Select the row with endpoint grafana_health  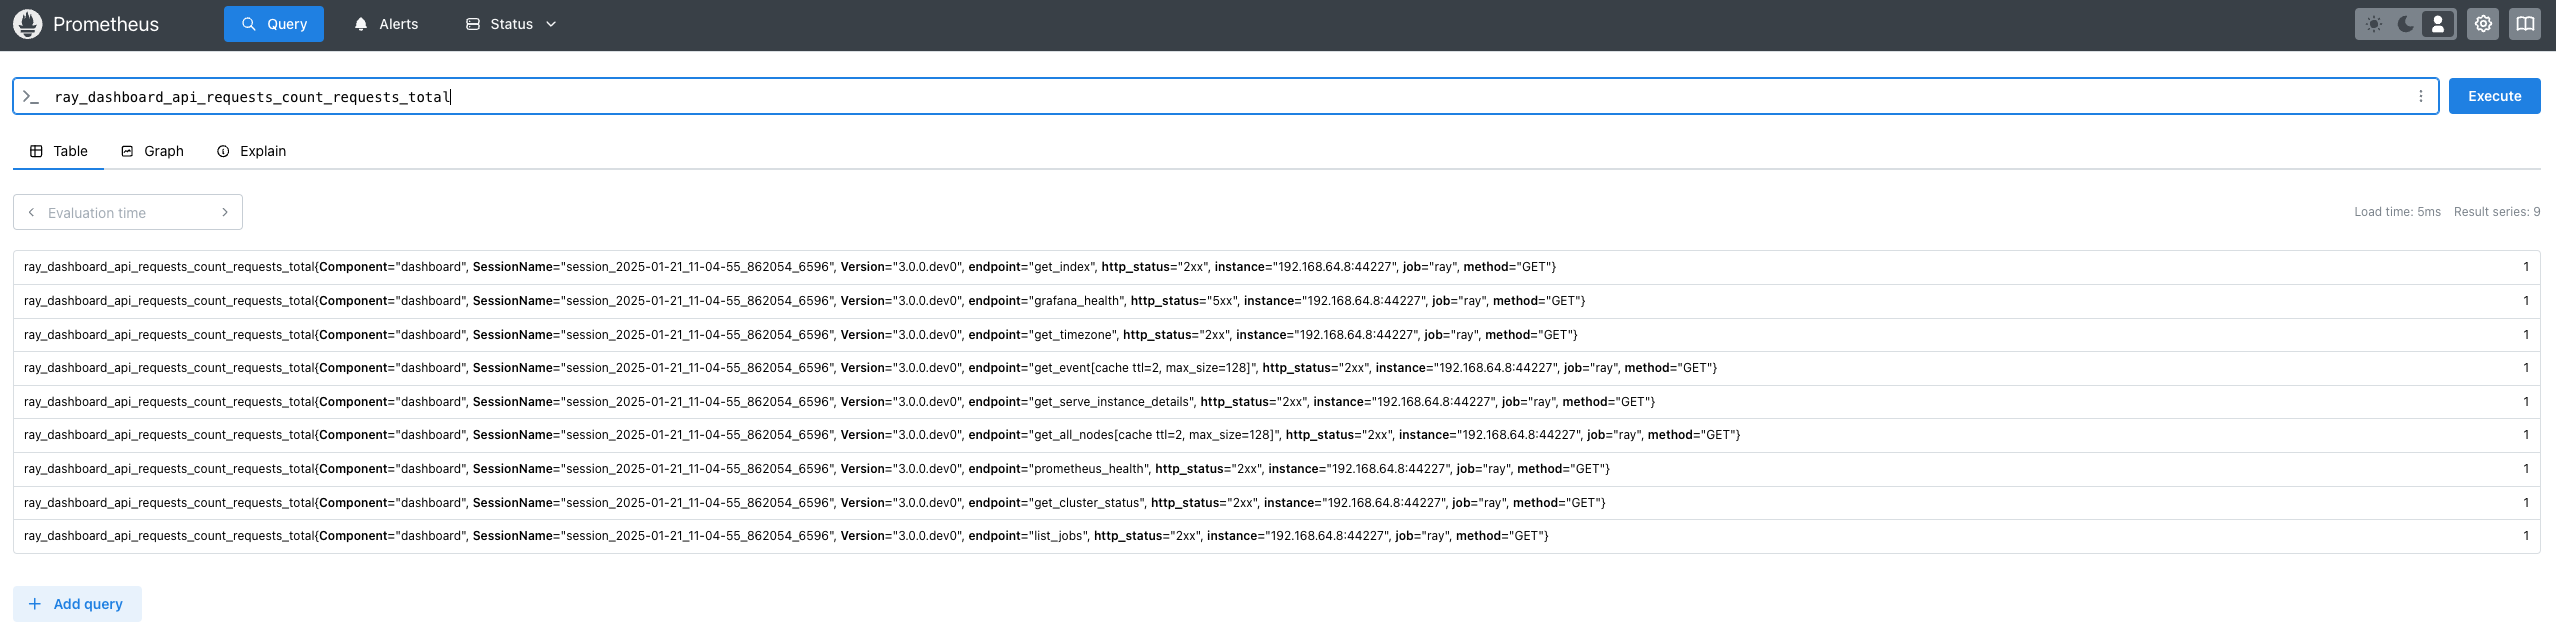(1277, 301)
